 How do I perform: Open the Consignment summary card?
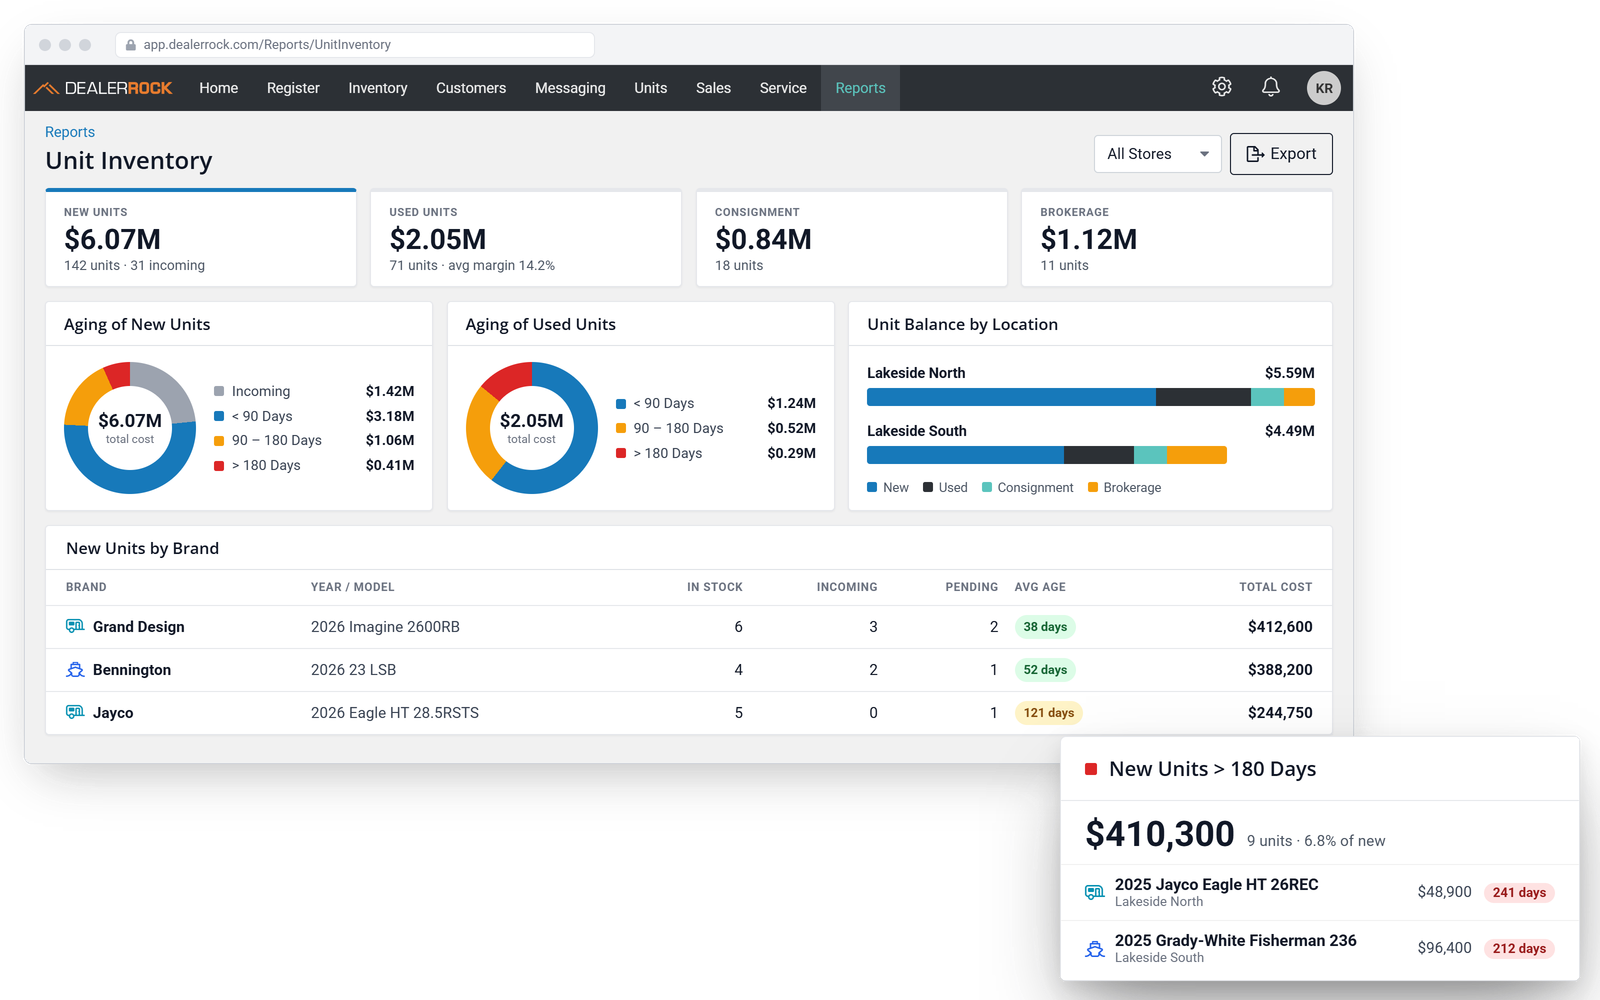click(x=852, y=238)
